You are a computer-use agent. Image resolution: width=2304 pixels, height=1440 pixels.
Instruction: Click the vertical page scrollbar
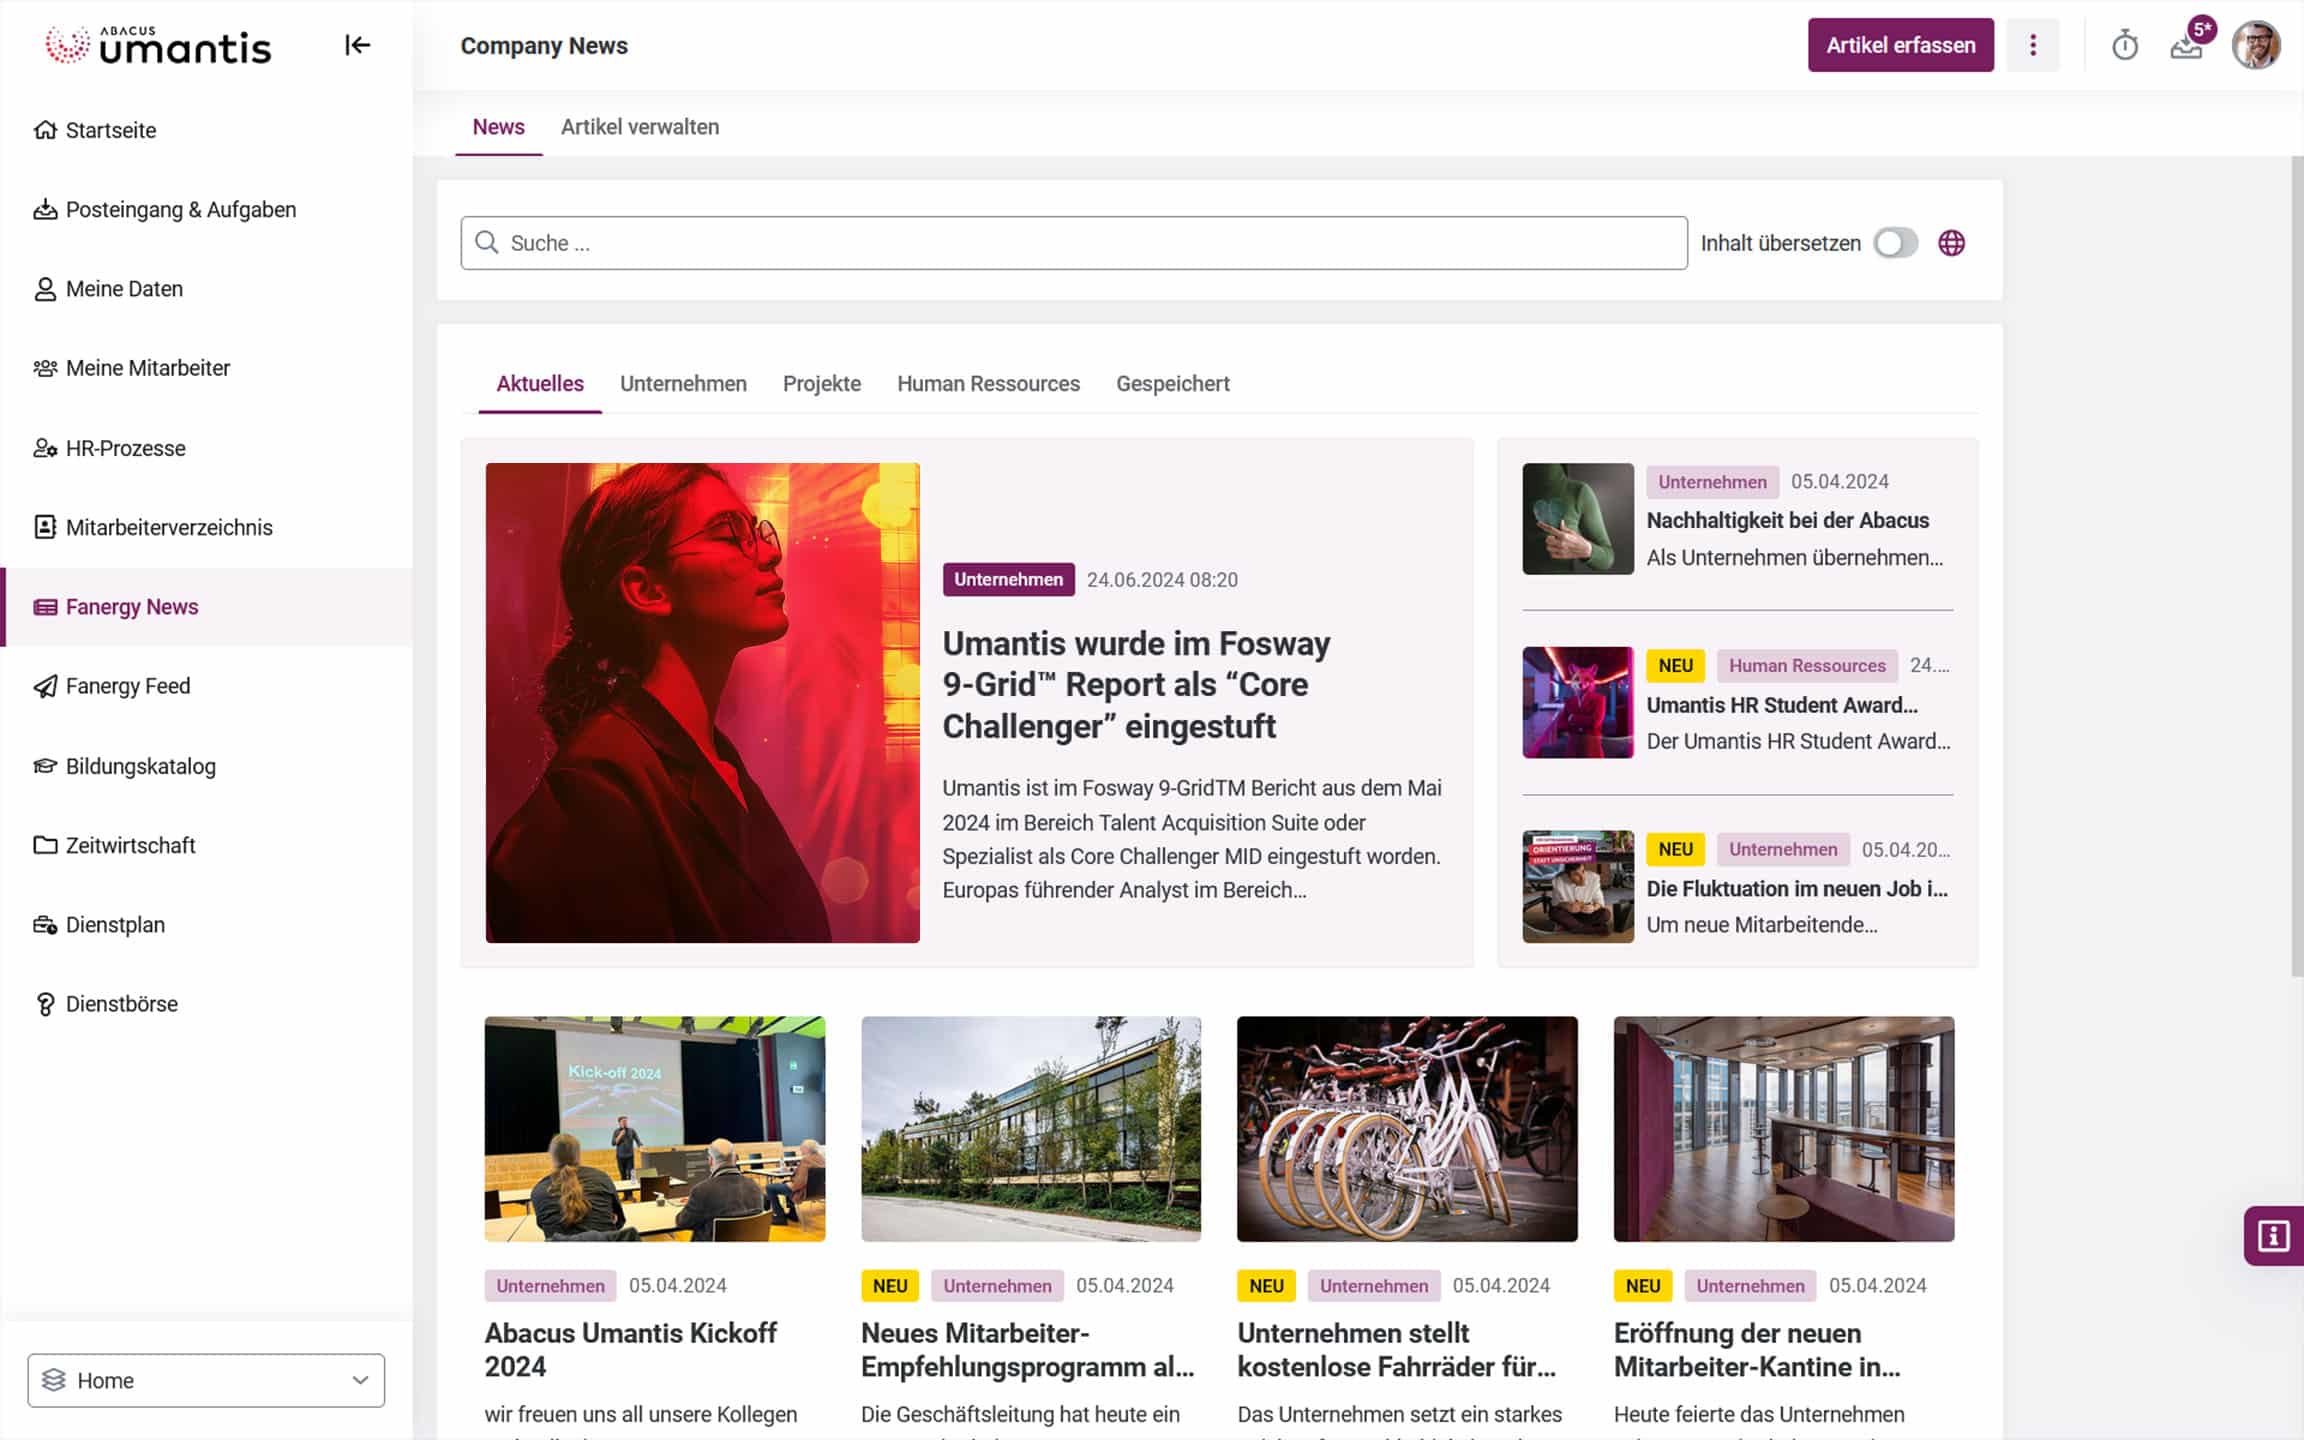2297,566
